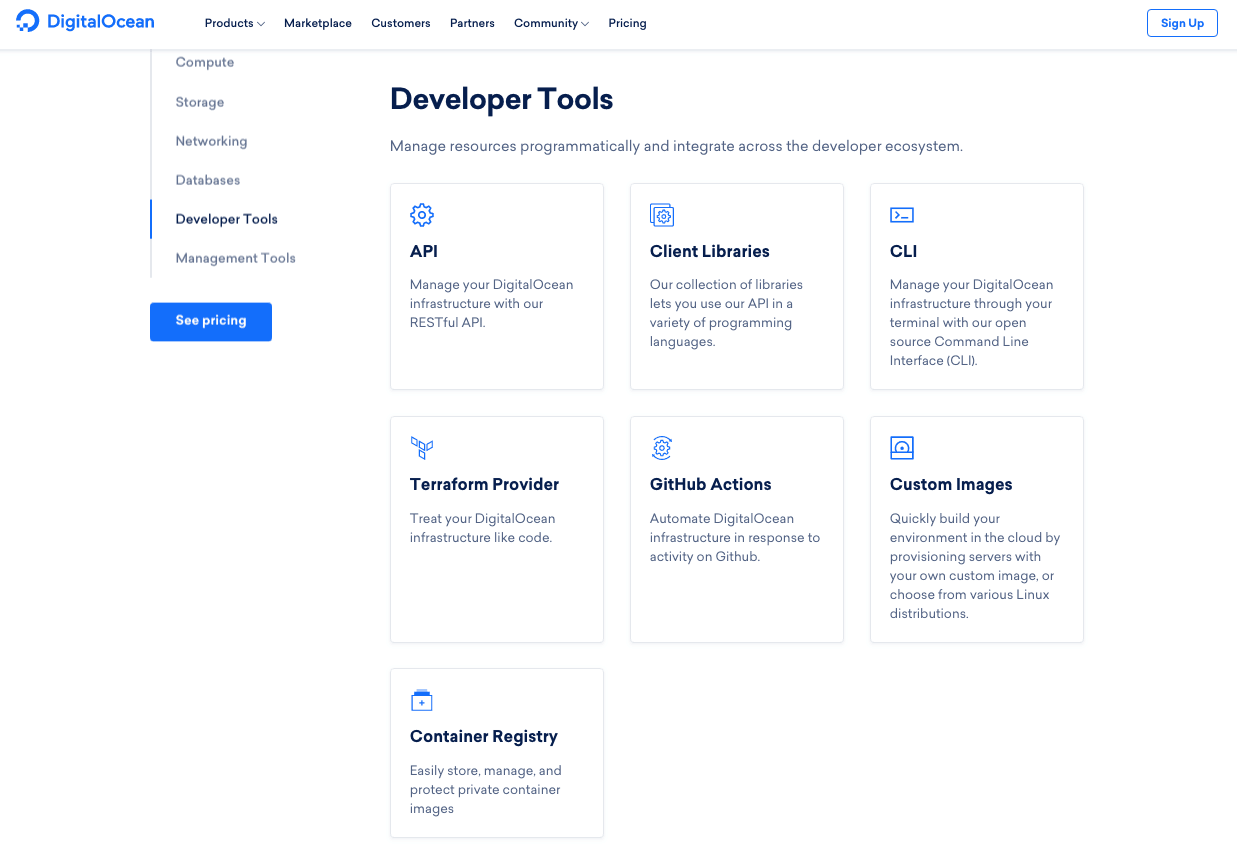Click the DigitalOcean logo icon
Viewport: 1237px width, 860px height.
point(28,21)
